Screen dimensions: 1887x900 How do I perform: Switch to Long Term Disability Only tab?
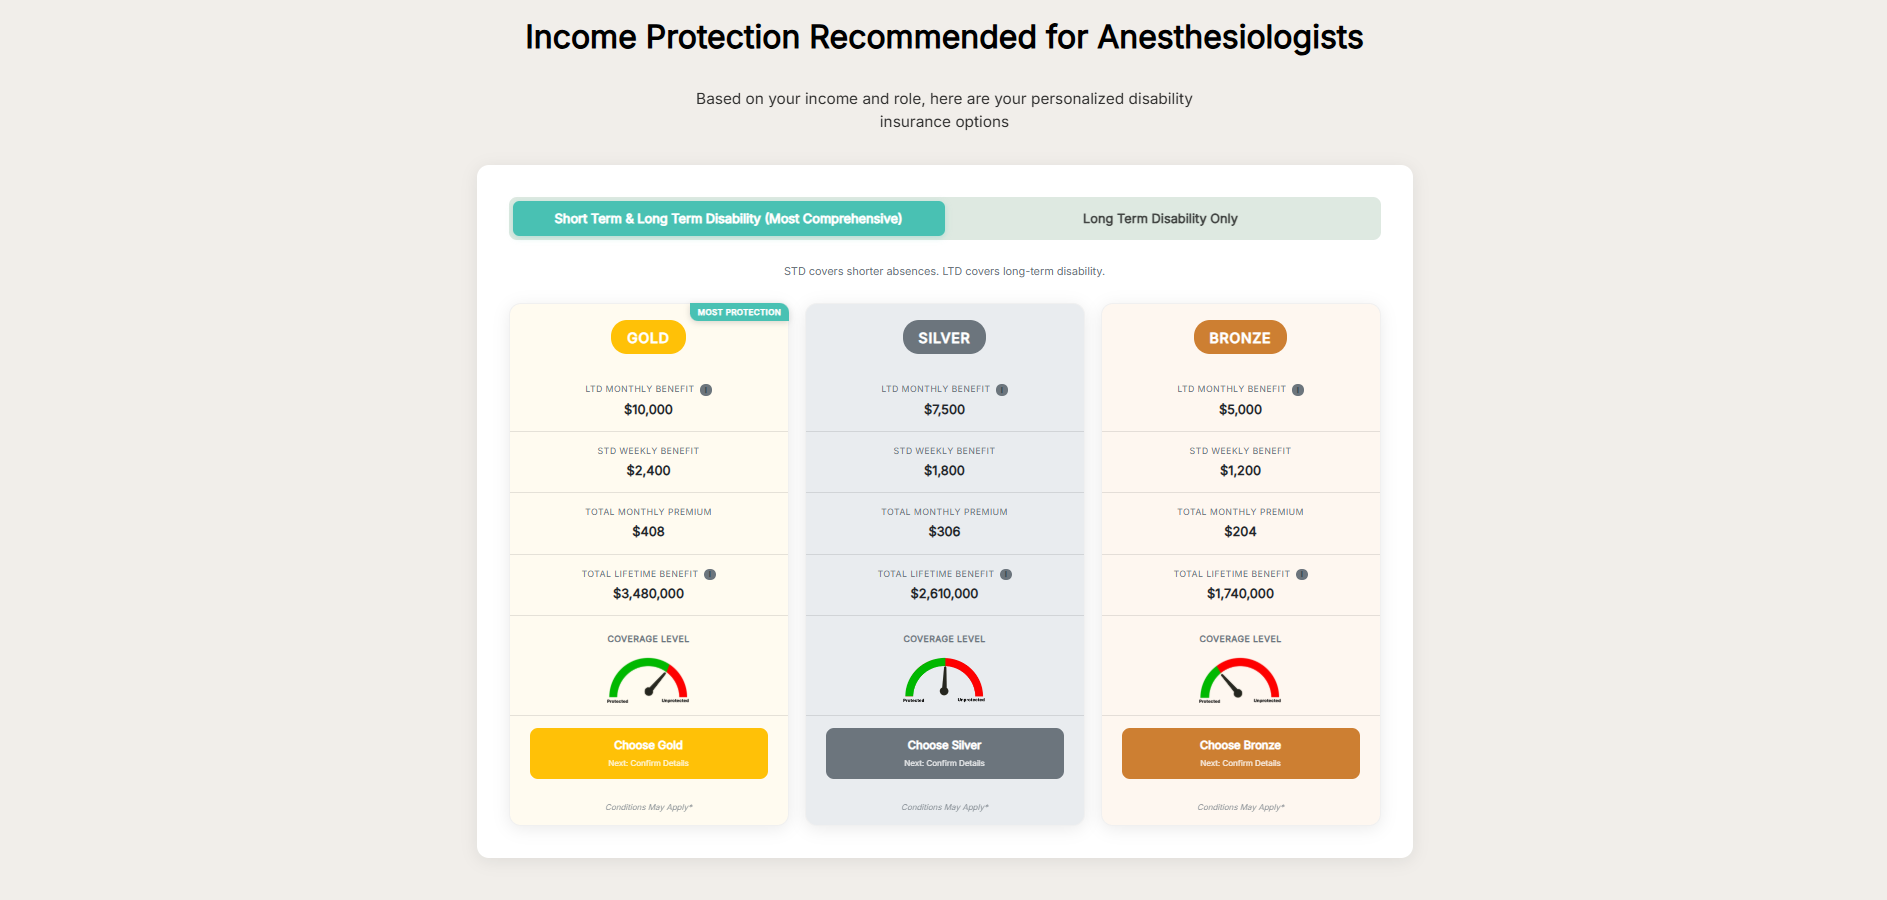[x=1160, y=219]
